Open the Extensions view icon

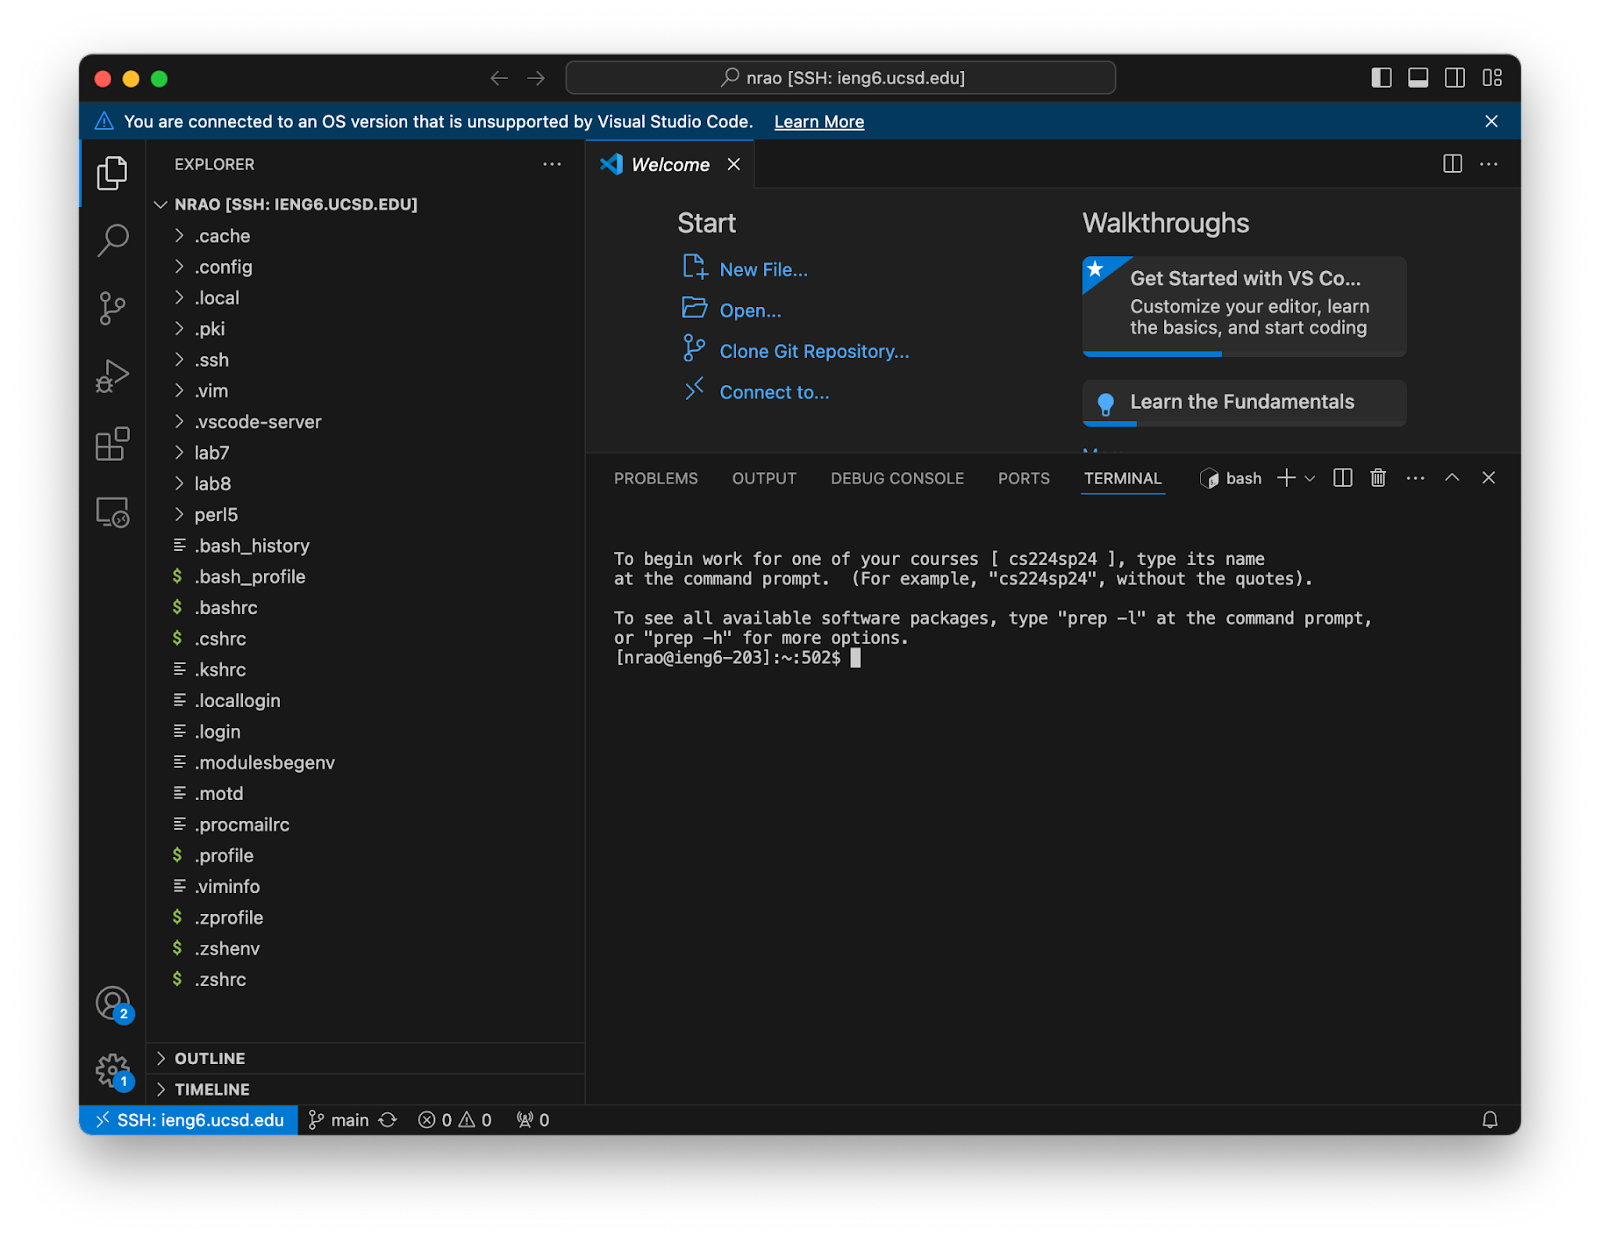tap(112, 444)
